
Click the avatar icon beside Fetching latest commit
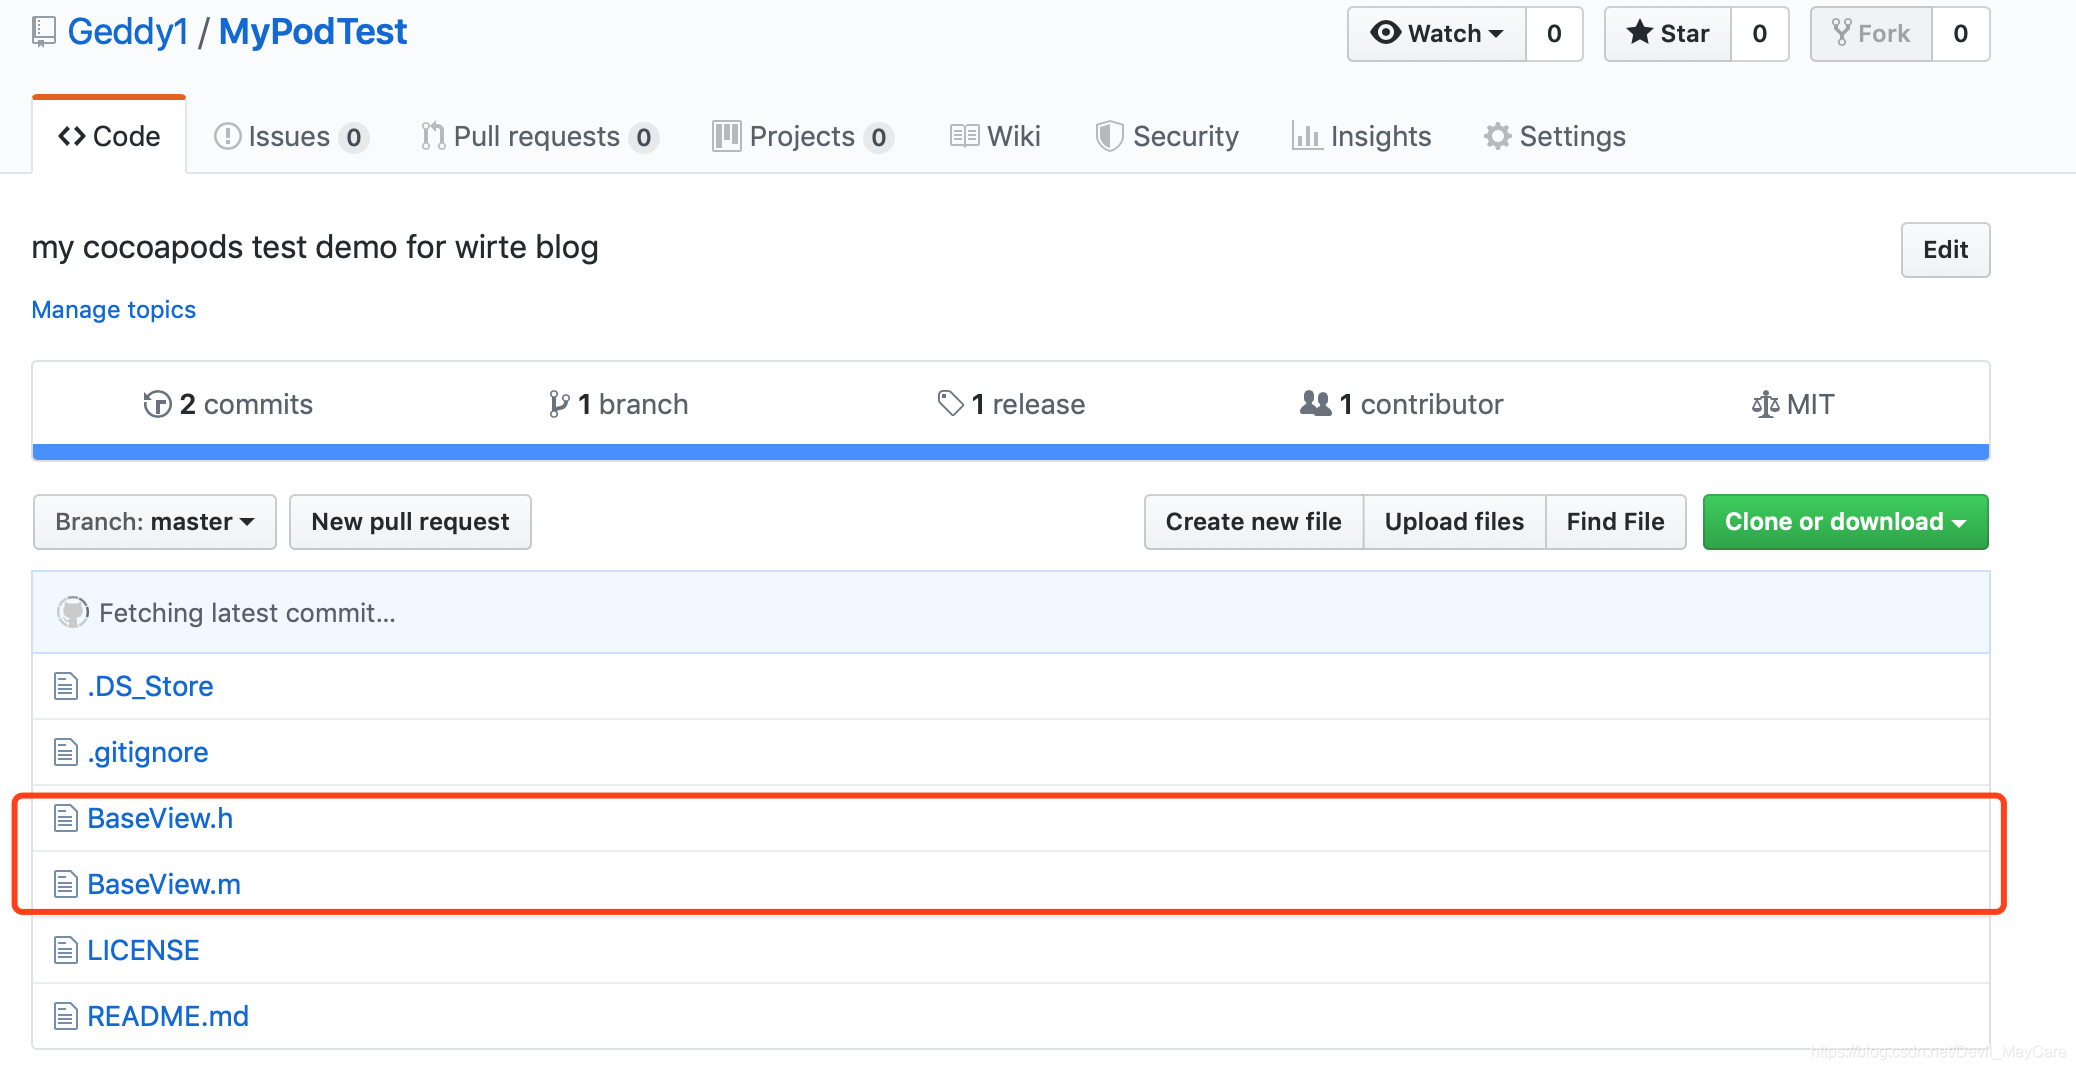[72, 612]
